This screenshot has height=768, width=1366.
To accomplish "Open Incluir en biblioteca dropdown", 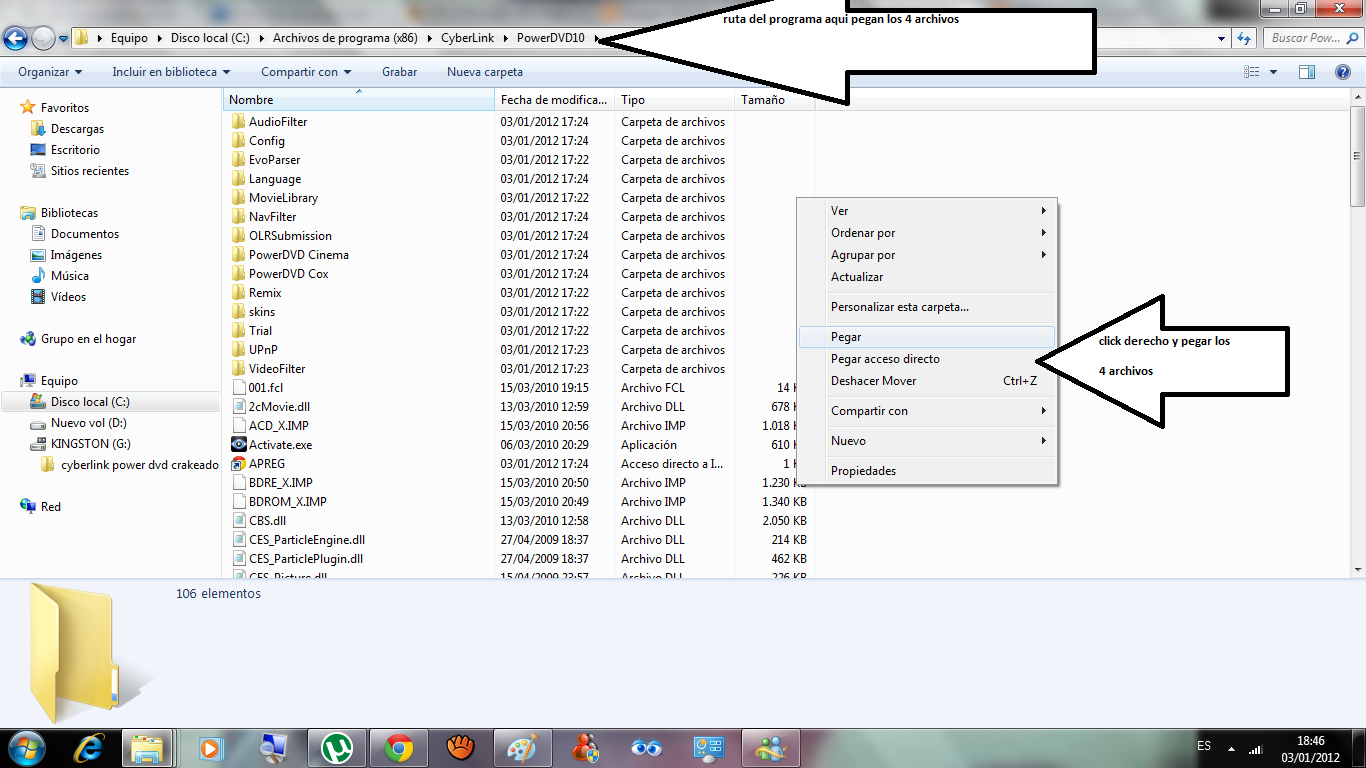I will pyautogui.click(x=171, y=72).
